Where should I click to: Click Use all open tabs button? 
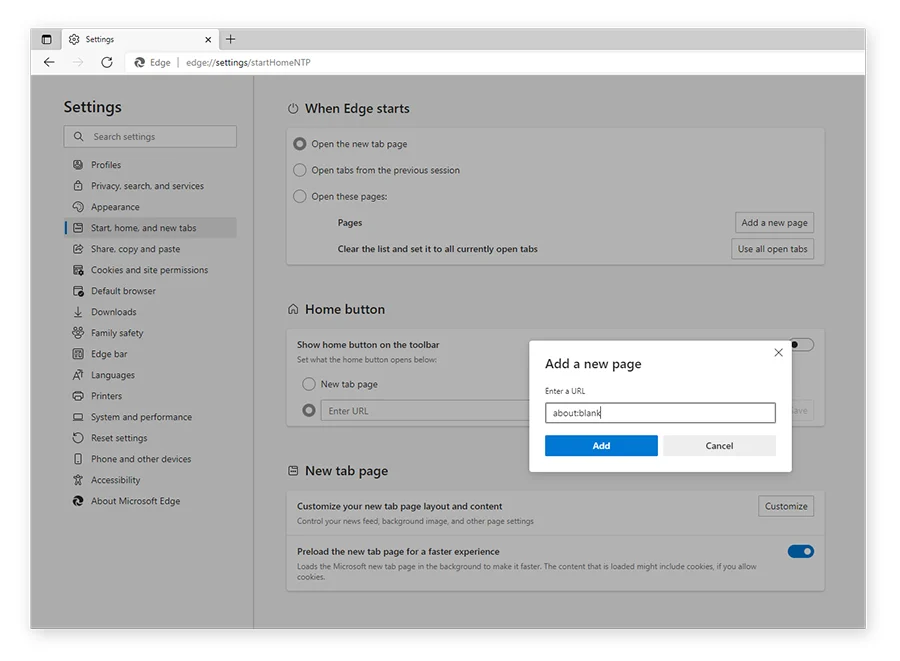click(x=773, y=249)
